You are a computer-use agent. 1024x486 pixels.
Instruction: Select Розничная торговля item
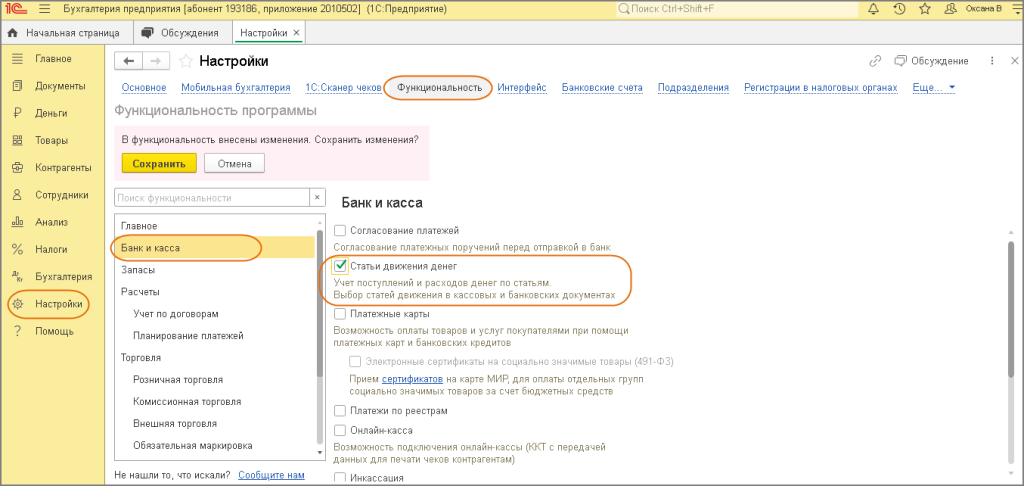214,380
